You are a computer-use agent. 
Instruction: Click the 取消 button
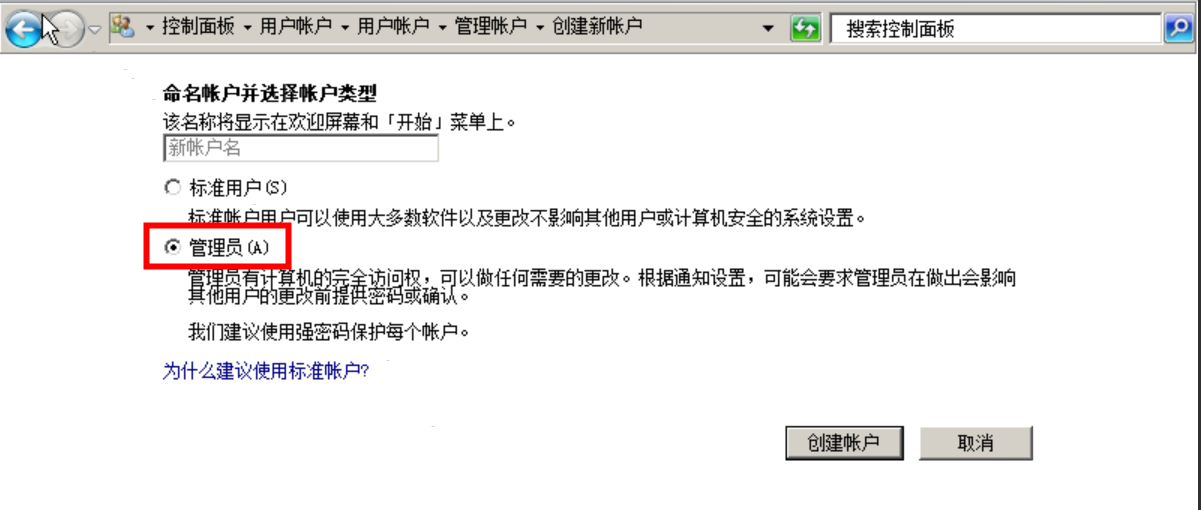coord(975,443)
